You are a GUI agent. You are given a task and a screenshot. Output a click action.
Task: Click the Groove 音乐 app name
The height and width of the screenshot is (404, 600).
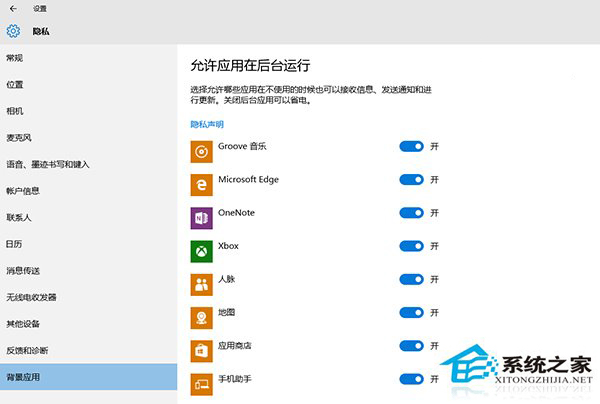(x=242, y=146)
